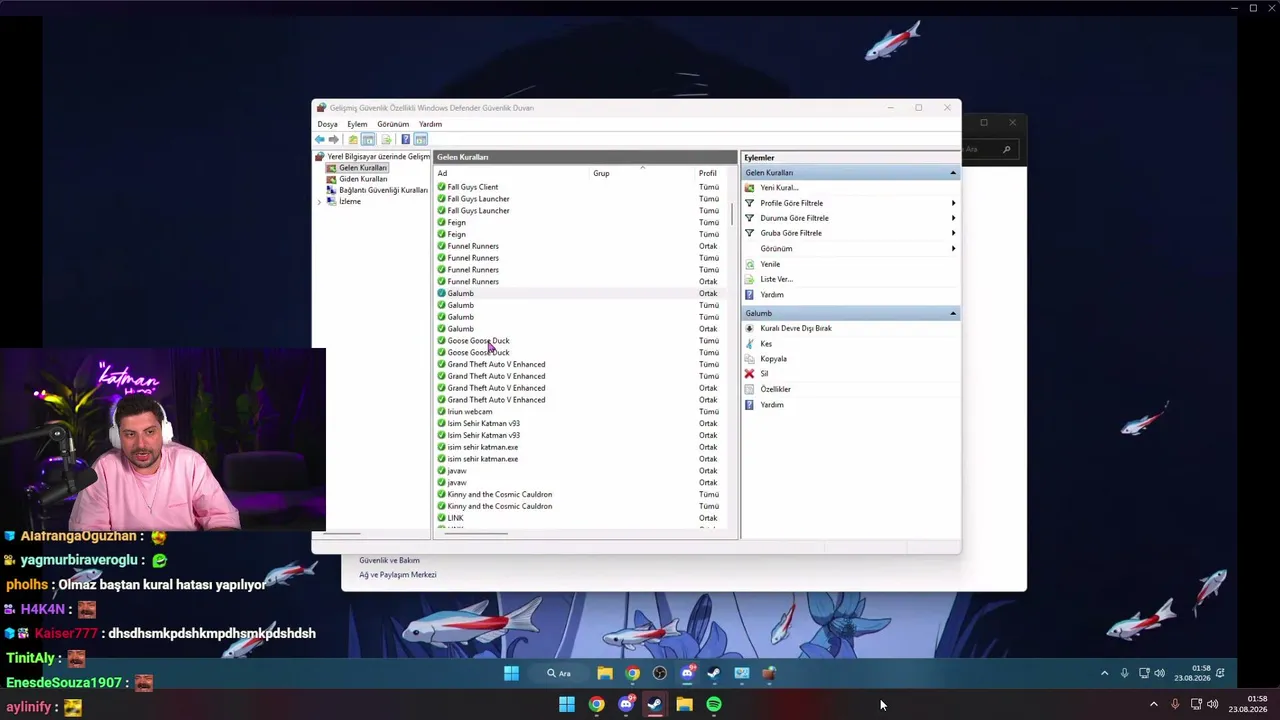Collapse the Gelen Kuralları actions section
The width and height of the screenshot is (1280, 720).
[953, 173]
